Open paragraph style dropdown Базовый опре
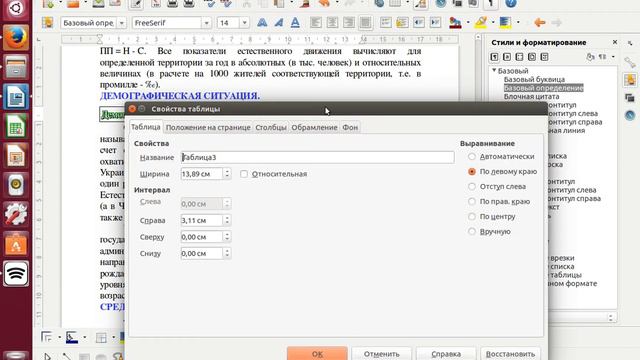Viewport: 640px width, 360px height. (x=122, y=23)
